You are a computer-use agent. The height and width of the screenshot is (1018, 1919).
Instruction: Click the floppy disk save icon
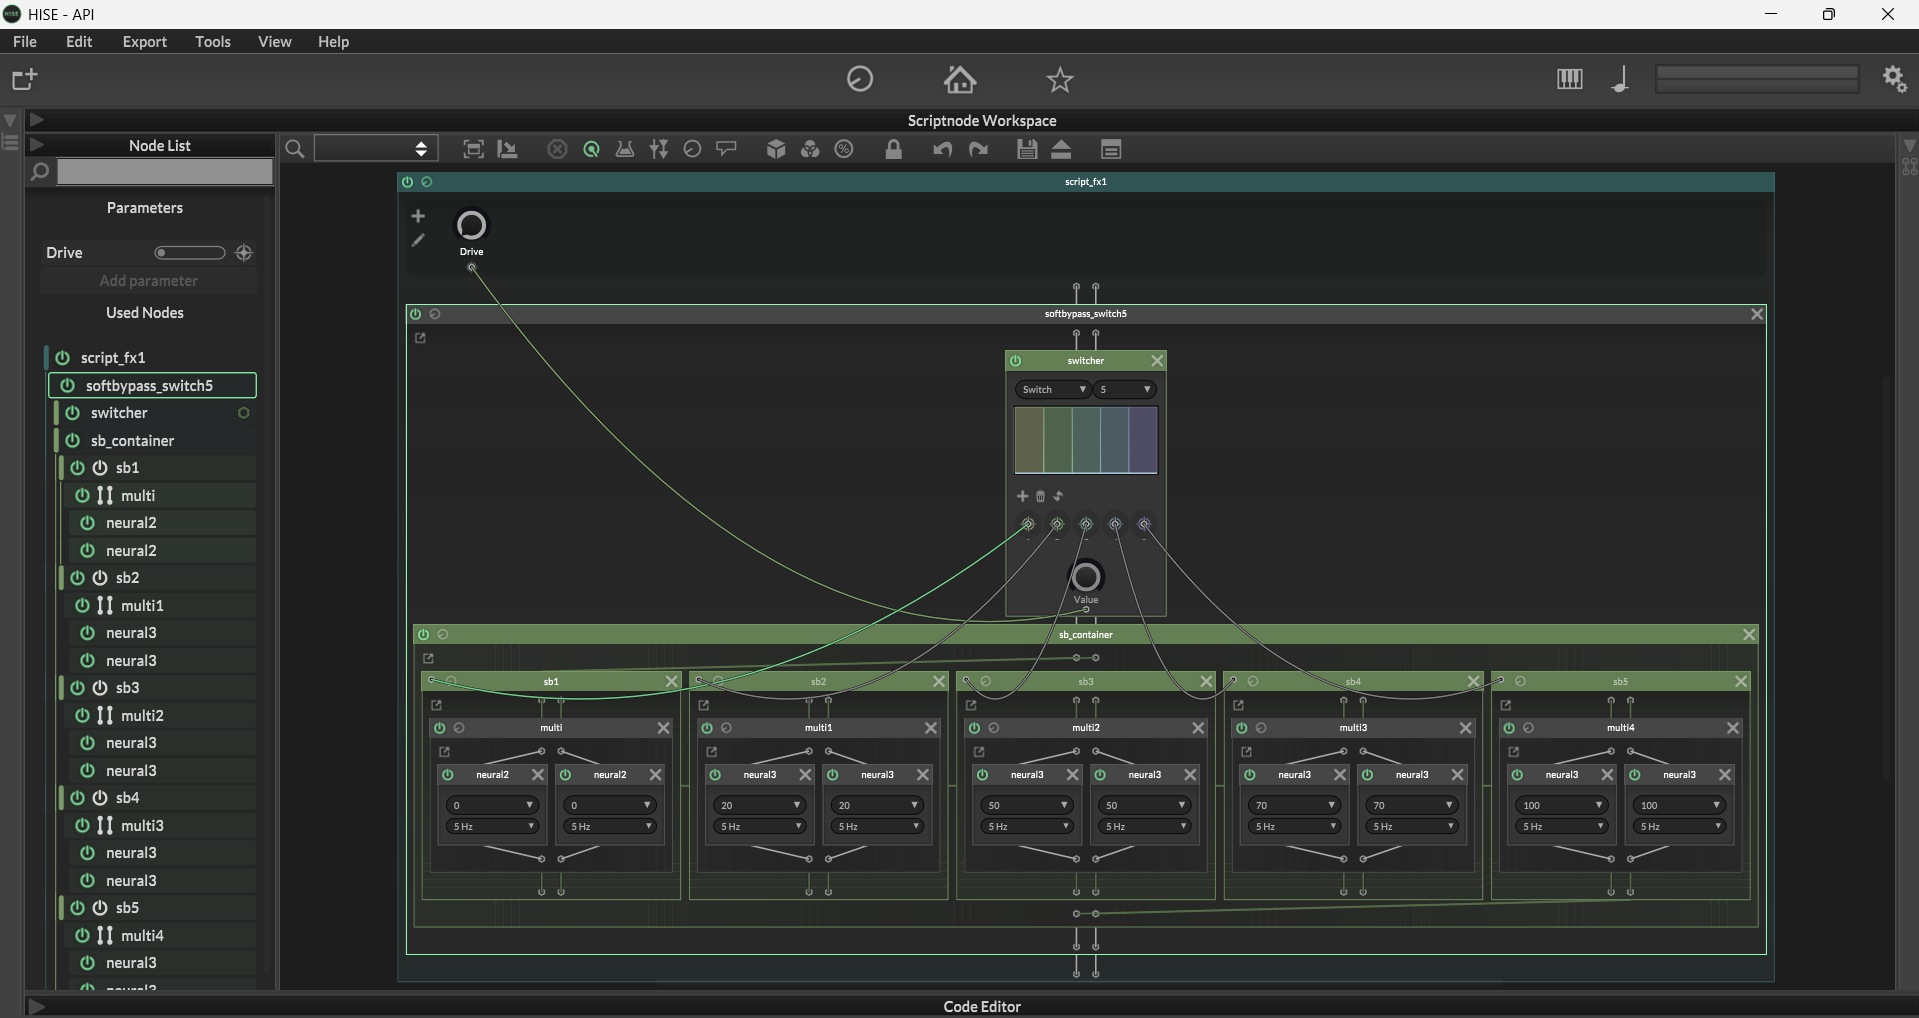coord(1027,149)
